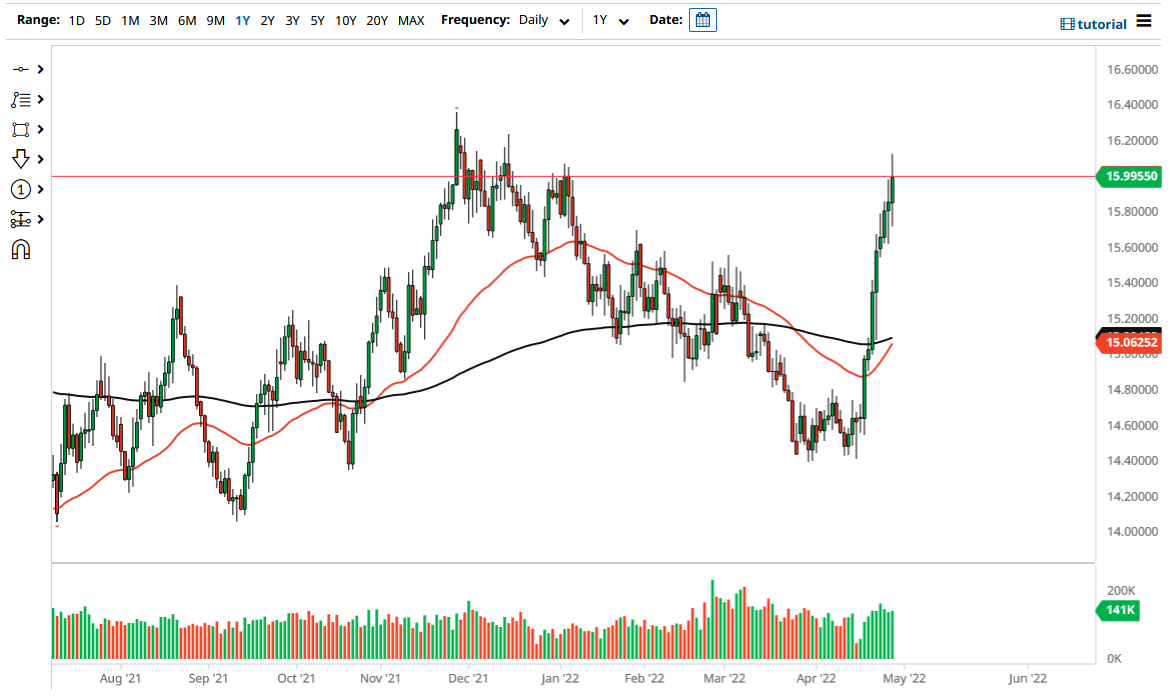Pick the down arrow marker tool

(22, 159)
